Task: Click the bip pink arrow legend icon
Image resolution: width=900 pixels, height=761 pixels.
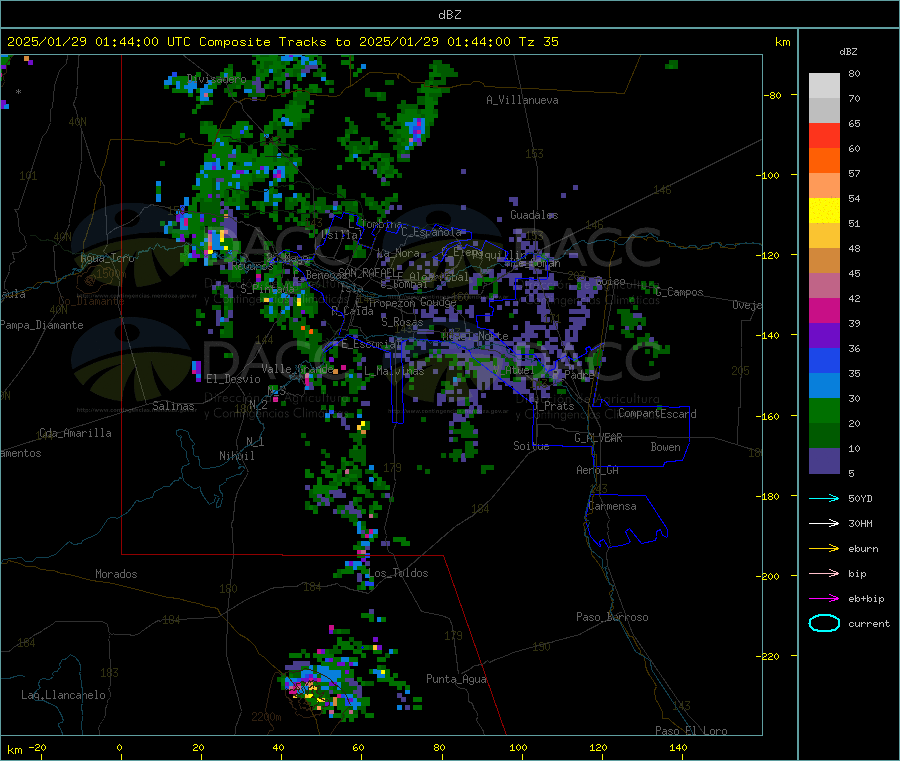Action: (824, 573)
